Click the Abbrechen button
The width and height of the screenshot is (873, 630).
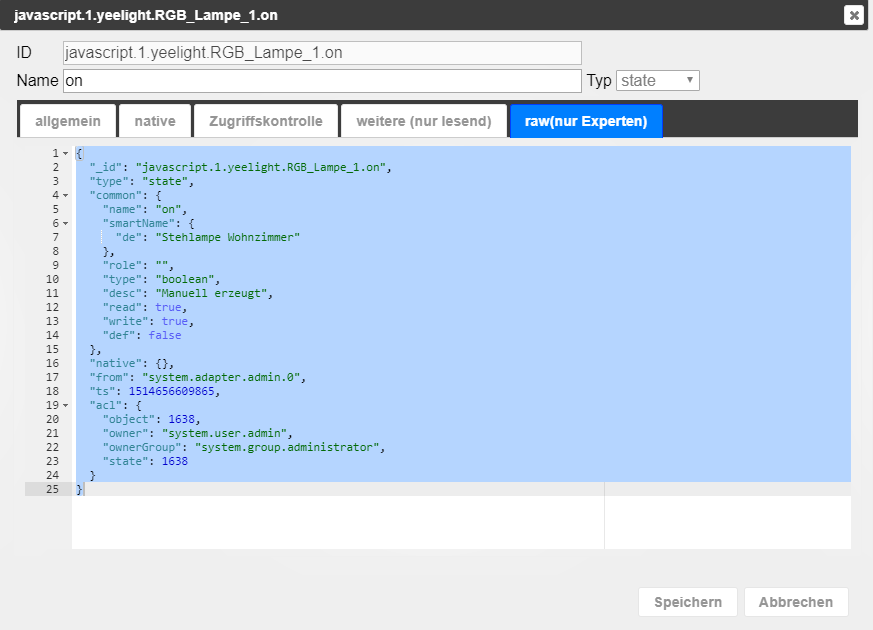click(x=796, y=602)
